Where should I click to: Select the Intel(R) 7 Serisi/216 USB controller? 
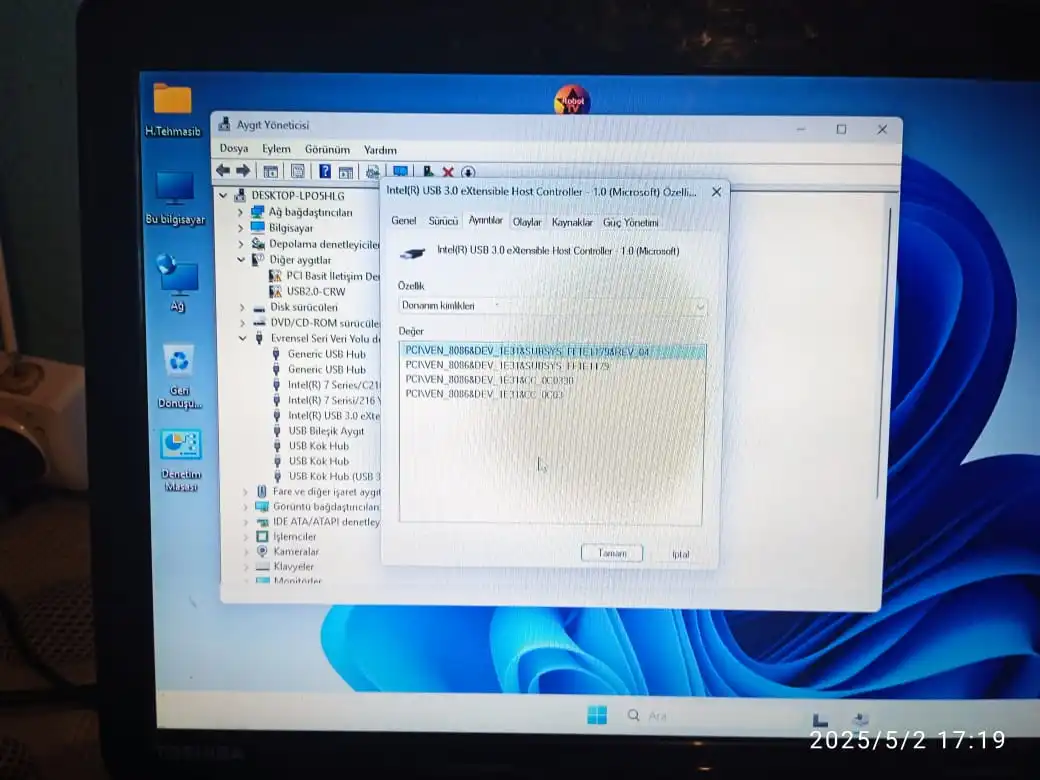(x=326, y=400)
